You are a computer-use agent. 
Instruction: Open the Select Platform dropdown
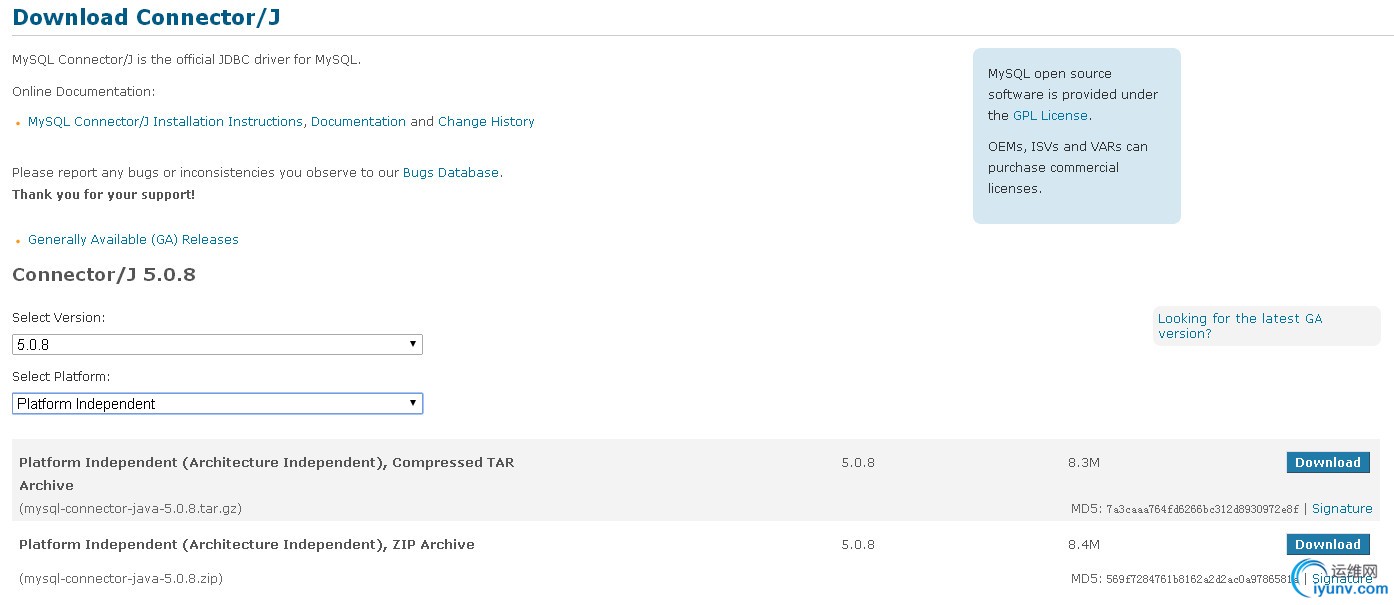pos(217,403)
